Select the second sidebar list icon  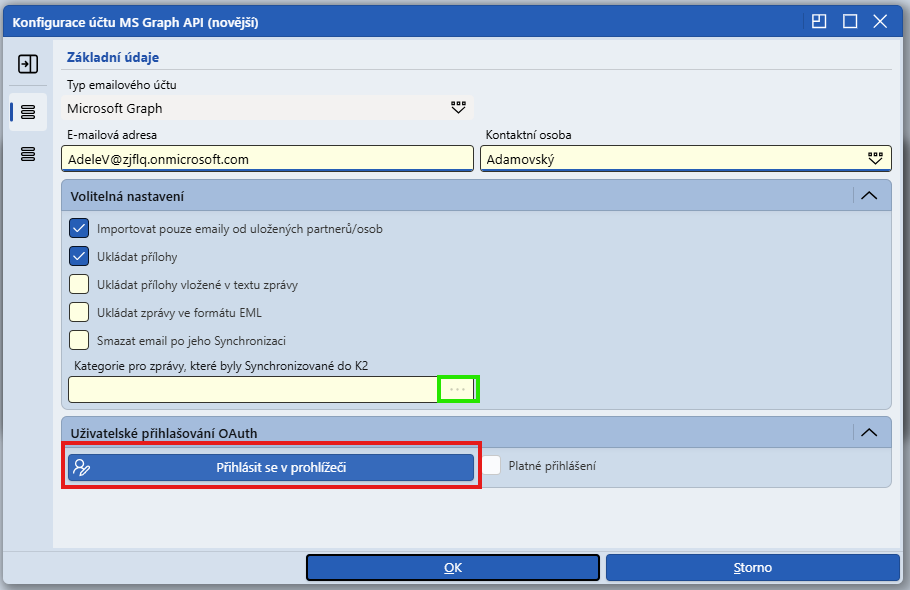(x=28, y=154)
